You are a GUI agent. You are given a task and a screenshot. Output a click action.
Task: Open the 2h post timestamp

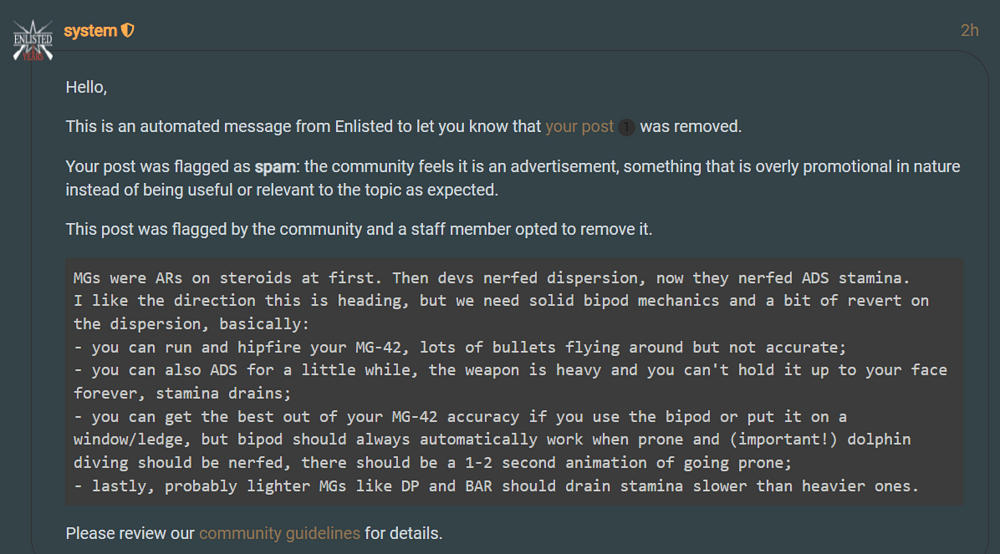click(x=969, y=31)
